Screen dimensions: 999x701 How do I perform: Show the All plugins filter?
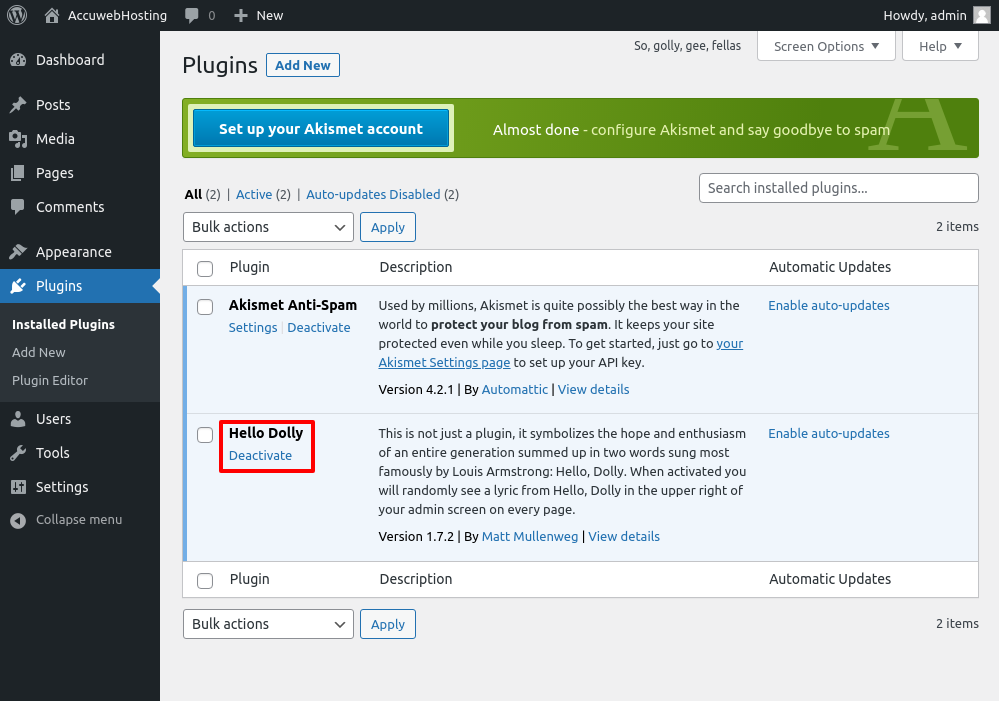(x=193, y=194)
